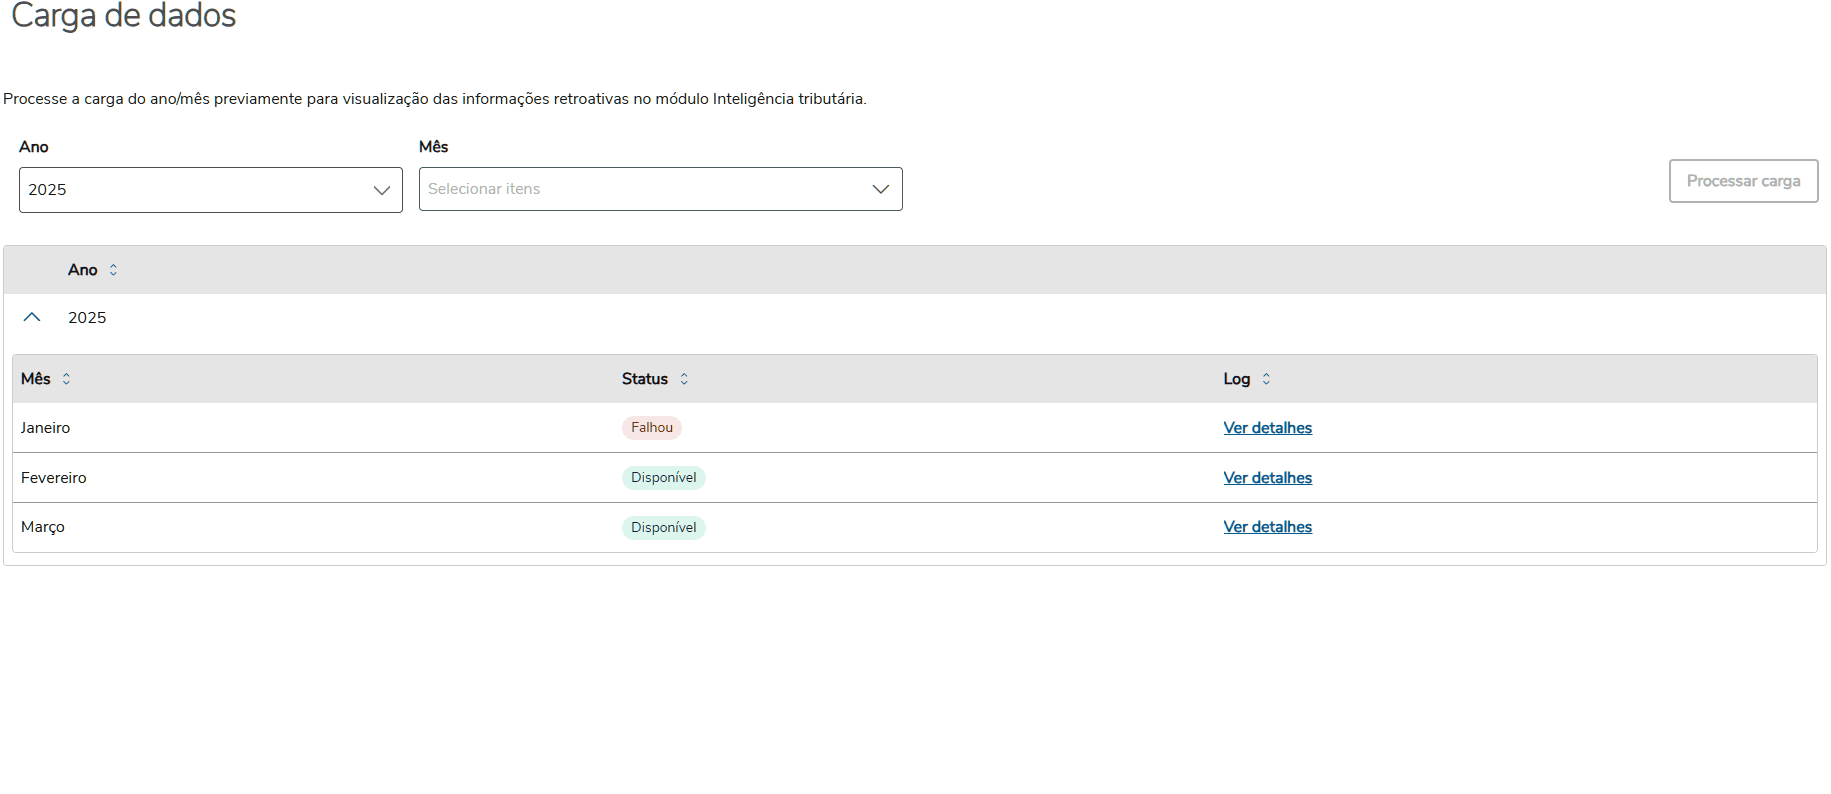Collapse the 2025 year row chevron

(32, 317)
